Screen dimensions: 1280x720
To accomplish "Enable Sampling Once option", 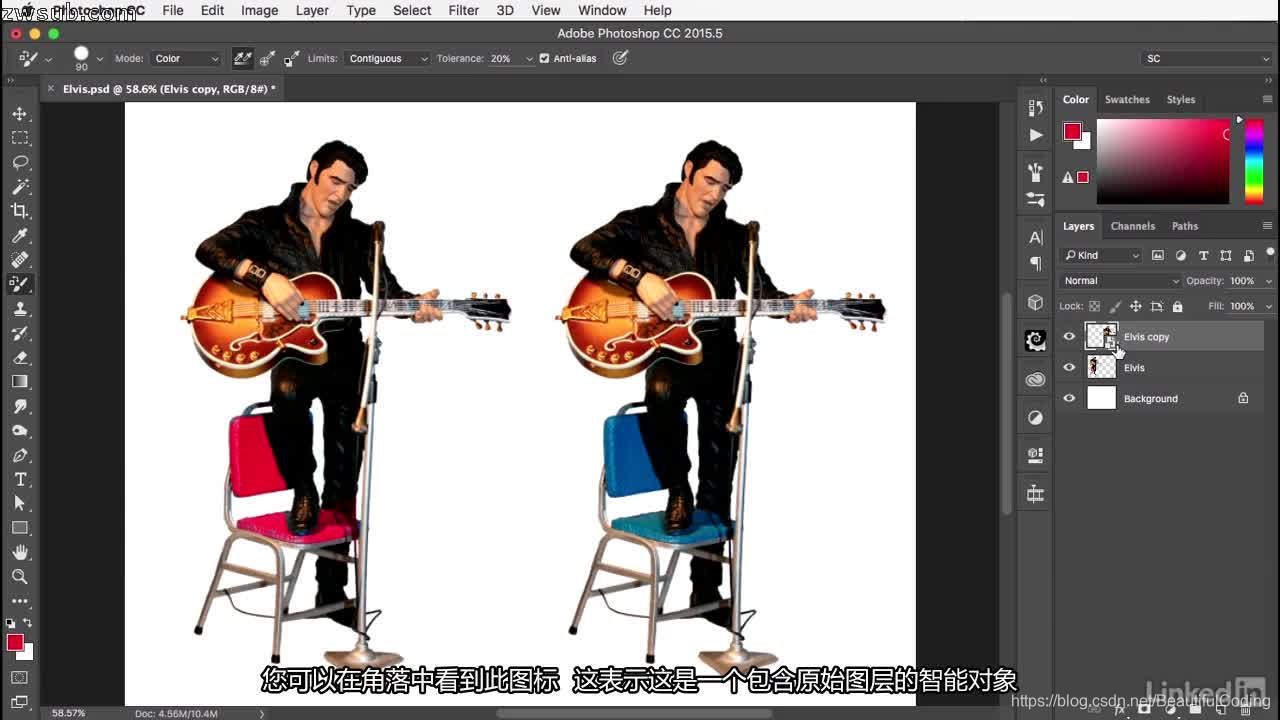I will (x=267, y=58).
